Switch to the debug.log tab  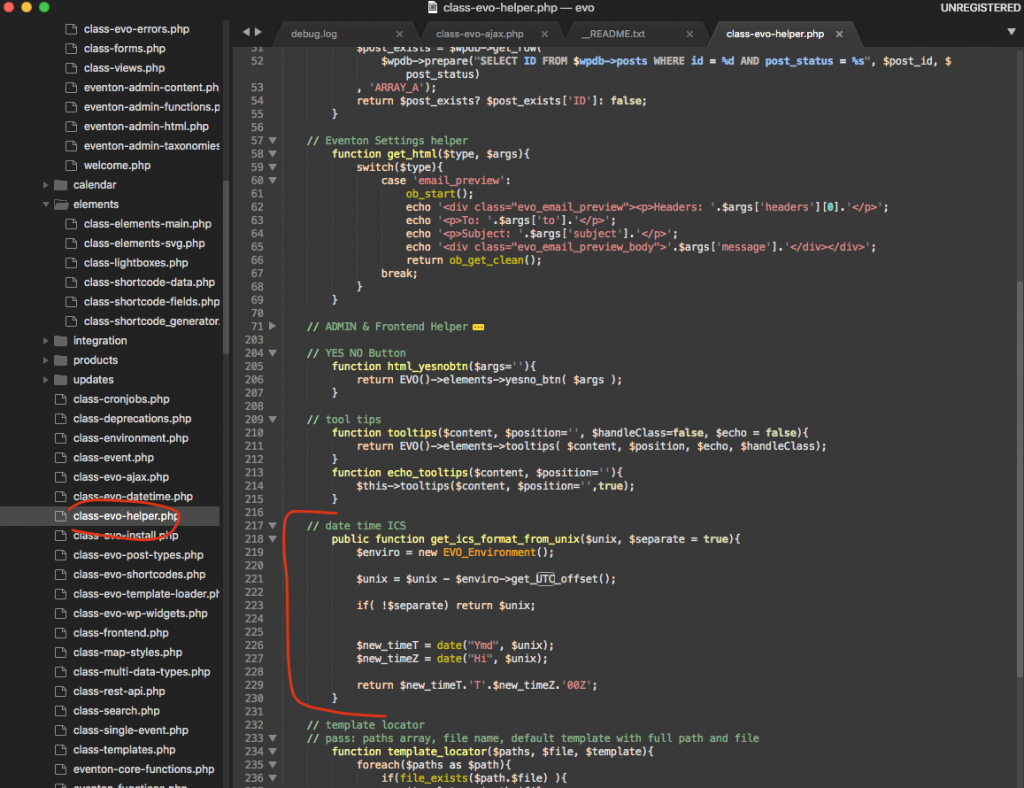[x=314, y=34]
